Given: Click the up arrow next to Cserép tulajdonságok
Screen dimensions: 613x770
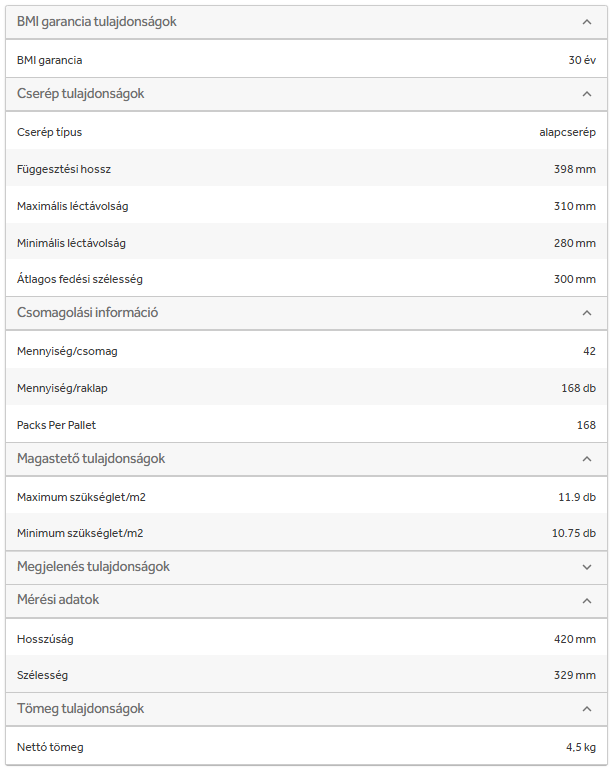Looking at the screenshot, I should tap(586, 94).
